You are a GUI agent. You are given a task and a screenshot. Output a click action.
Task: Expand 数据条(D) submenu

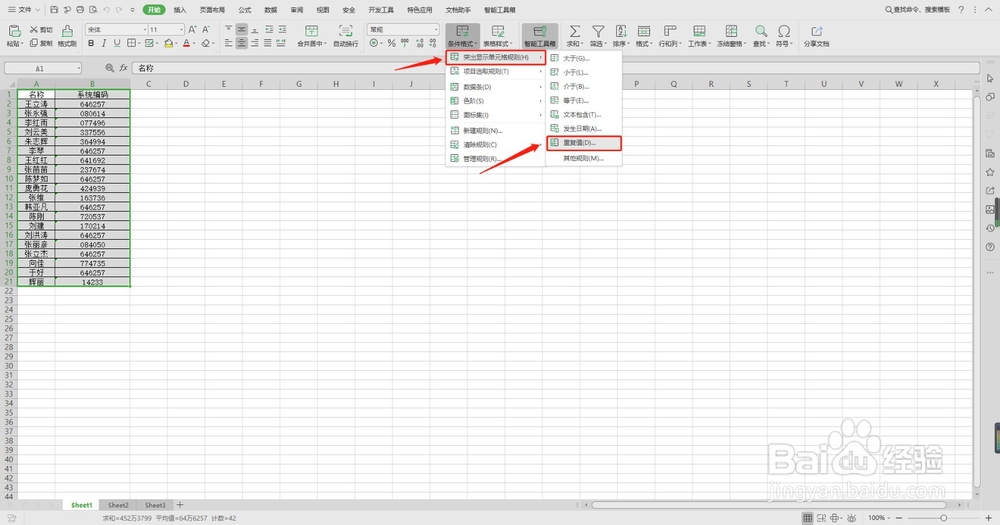point(496,87)
